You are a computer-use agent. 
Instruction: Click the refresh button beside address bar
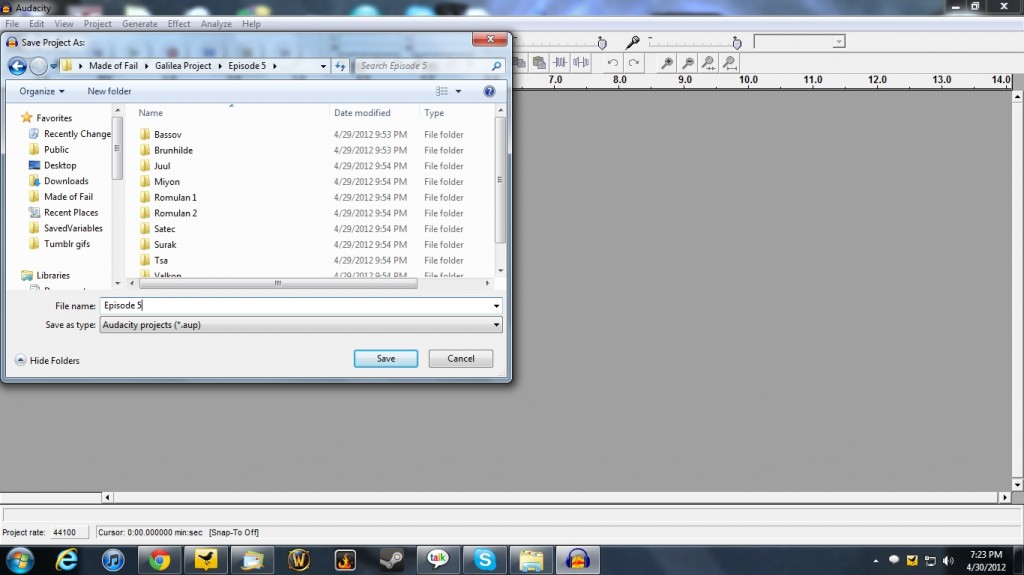(x=340, y=65)
